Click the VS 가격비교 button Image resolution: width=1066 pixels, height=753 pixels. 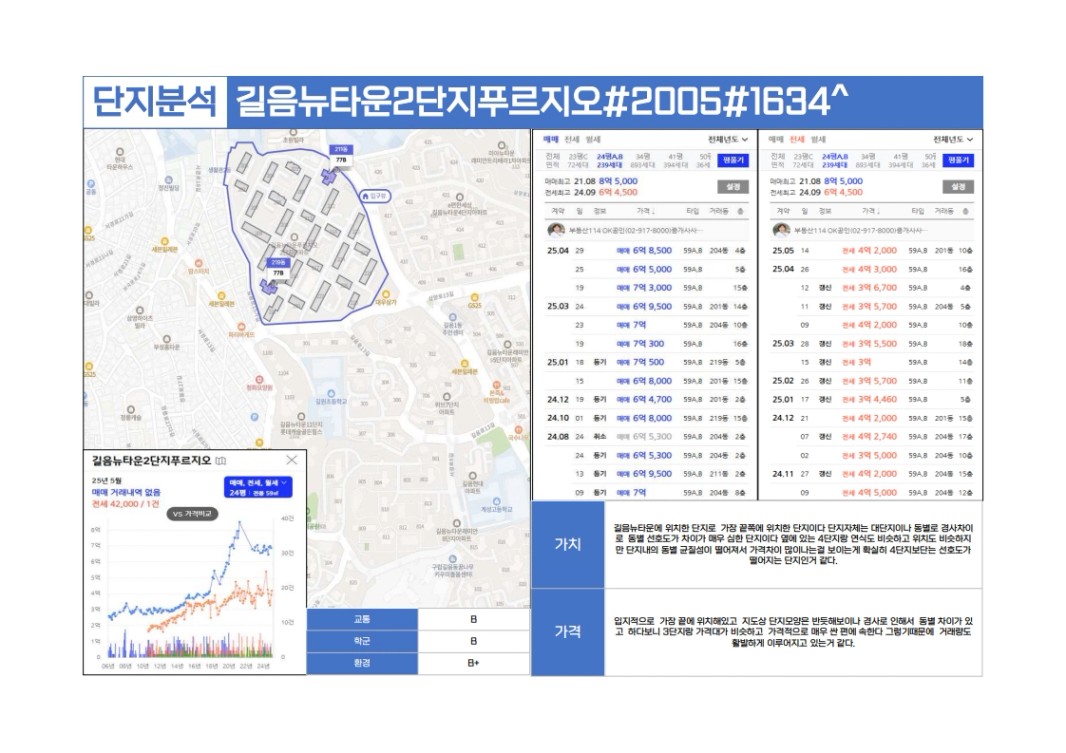point(192,514)
